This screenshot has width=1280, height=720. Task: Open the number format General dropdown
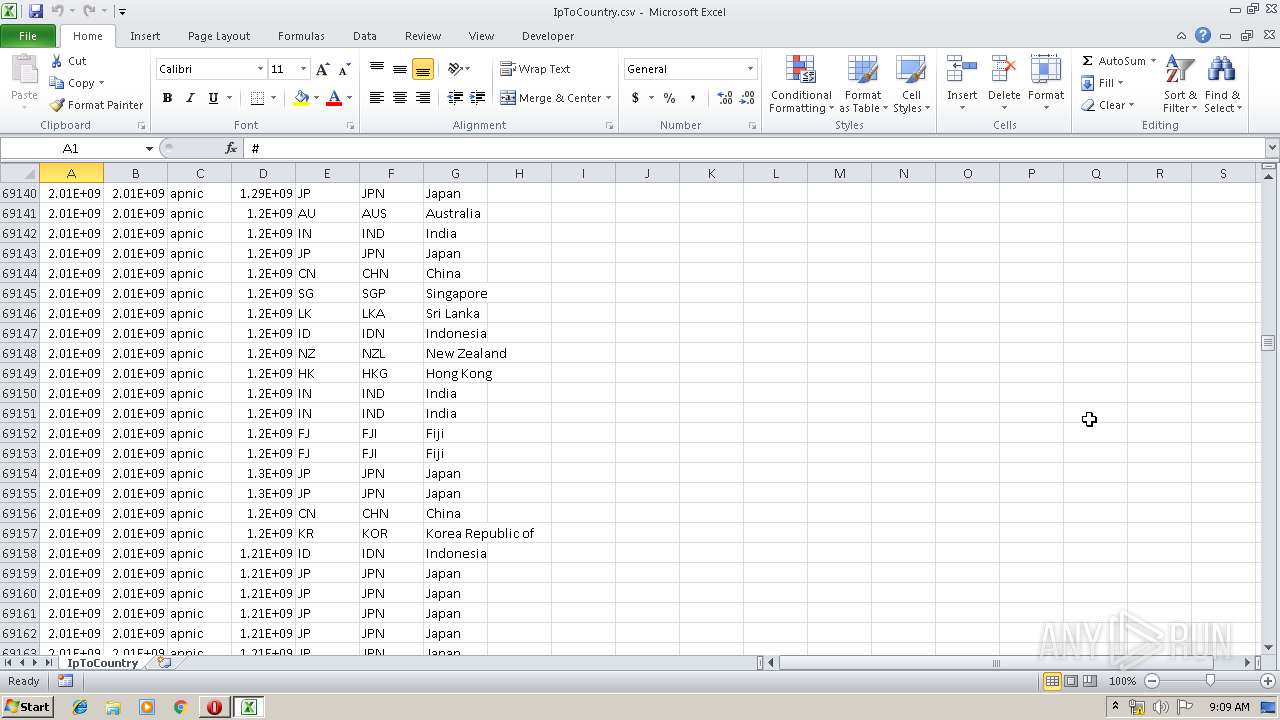click(x=750, y=69)
